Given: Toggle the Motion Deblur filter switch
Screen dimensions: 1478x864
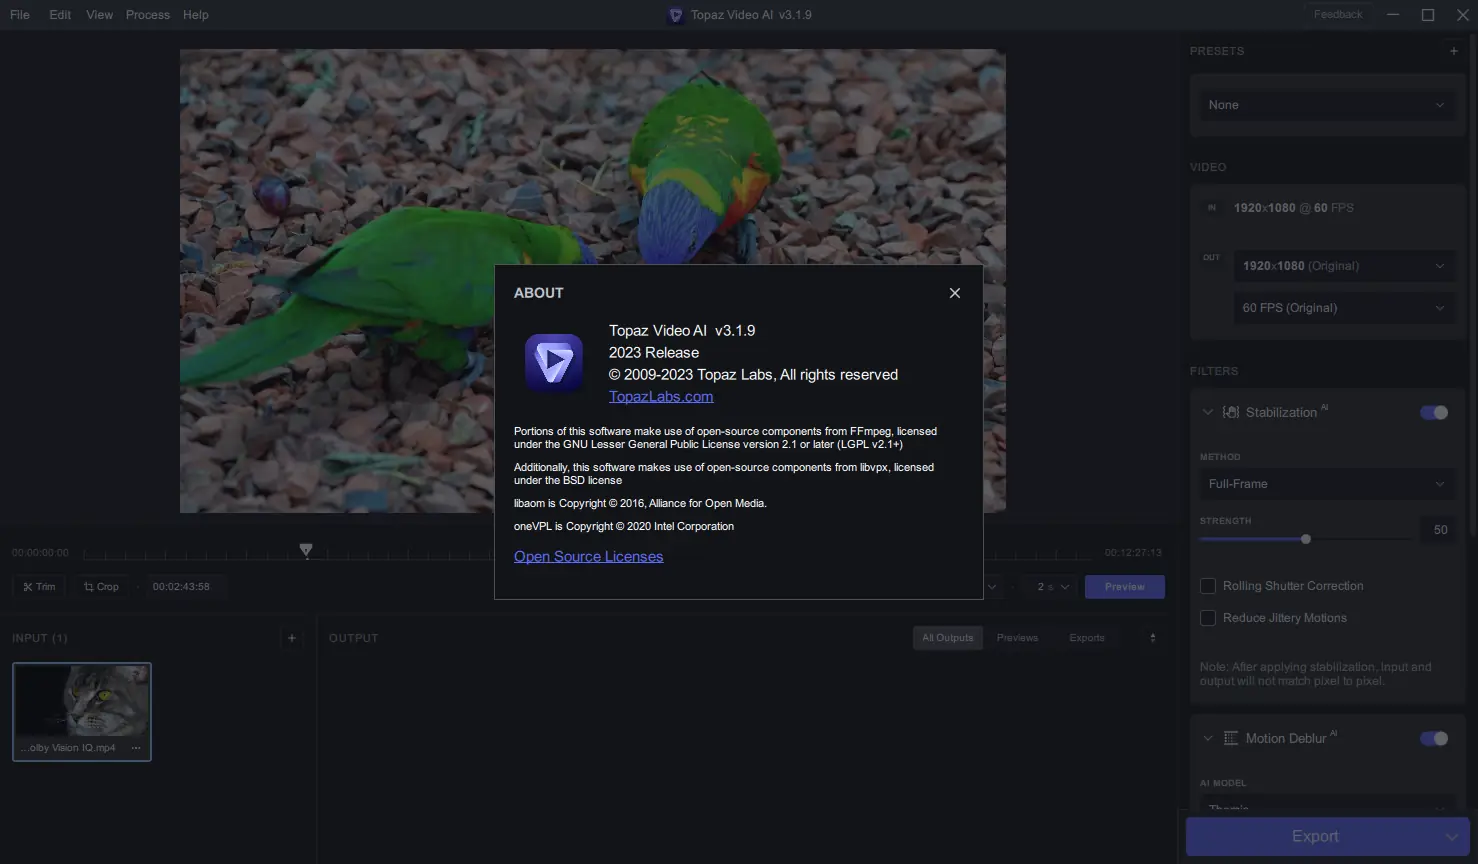Looking at the screenshot, I should (1434, 738).
